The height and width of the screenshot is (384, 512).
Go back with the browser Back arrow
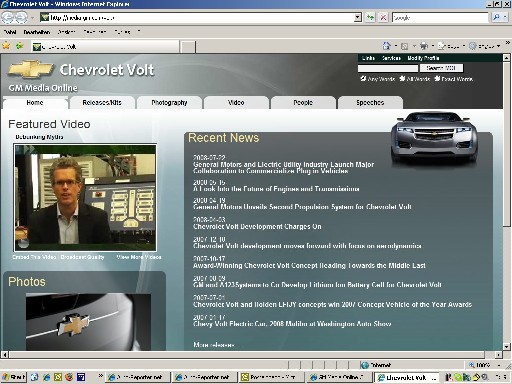(x=7, y=17)
